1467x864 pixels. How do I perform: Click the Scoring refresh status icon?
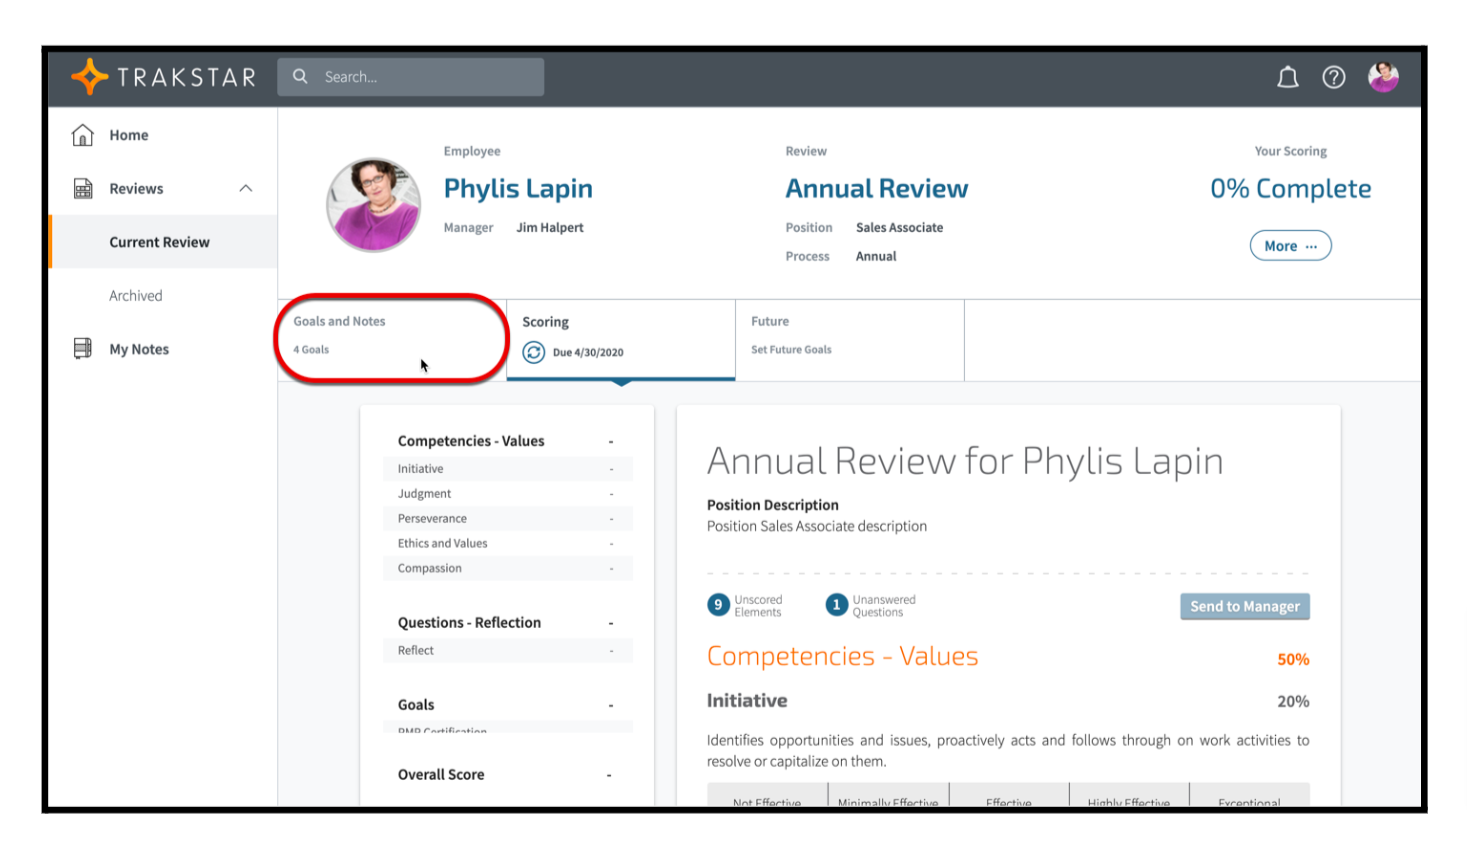[534, 352]
